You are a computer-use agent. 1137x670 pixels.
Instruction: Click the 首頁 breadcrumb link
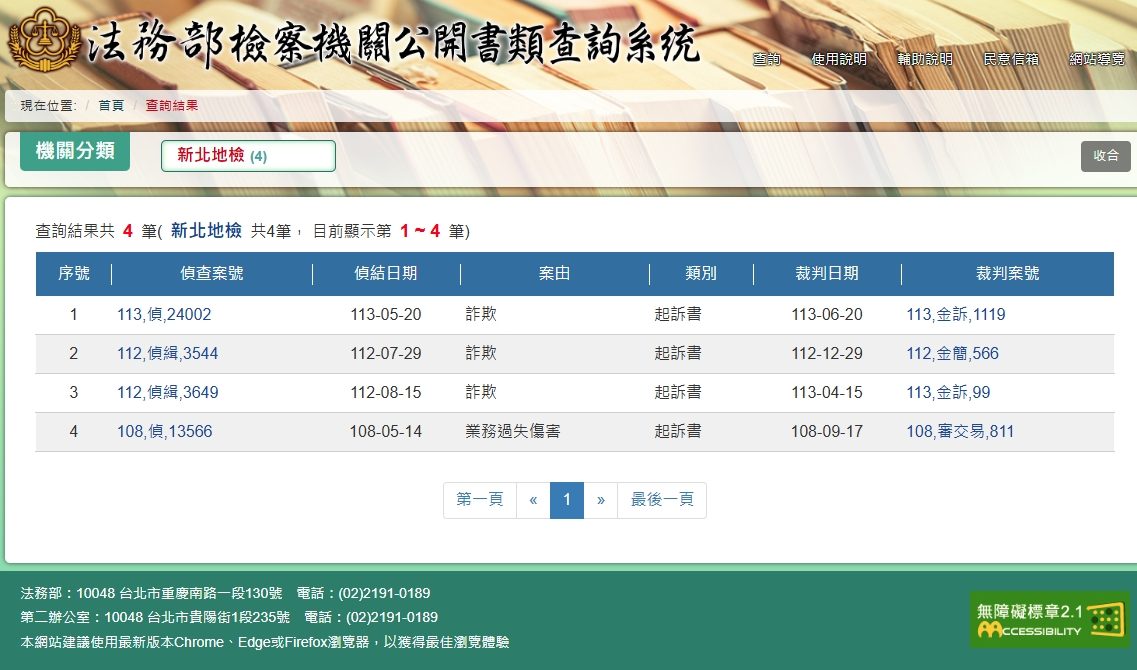[x=111, y=105]
